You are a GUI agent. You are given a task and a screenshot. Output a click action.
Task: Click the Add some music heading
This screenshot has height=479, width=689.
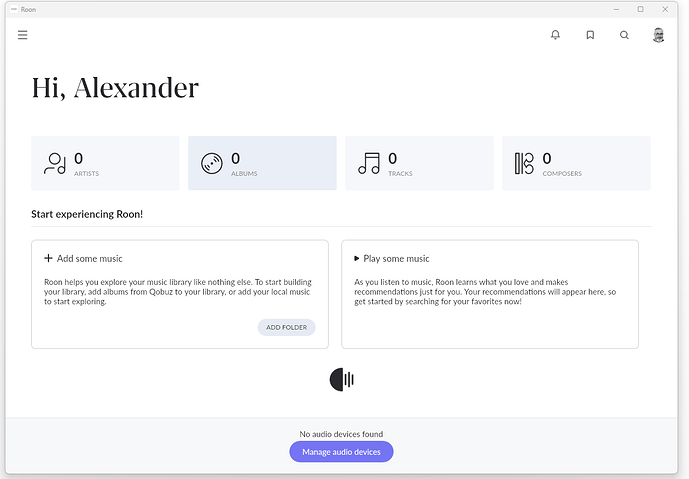pyautogui.click(x=90, y=258)
